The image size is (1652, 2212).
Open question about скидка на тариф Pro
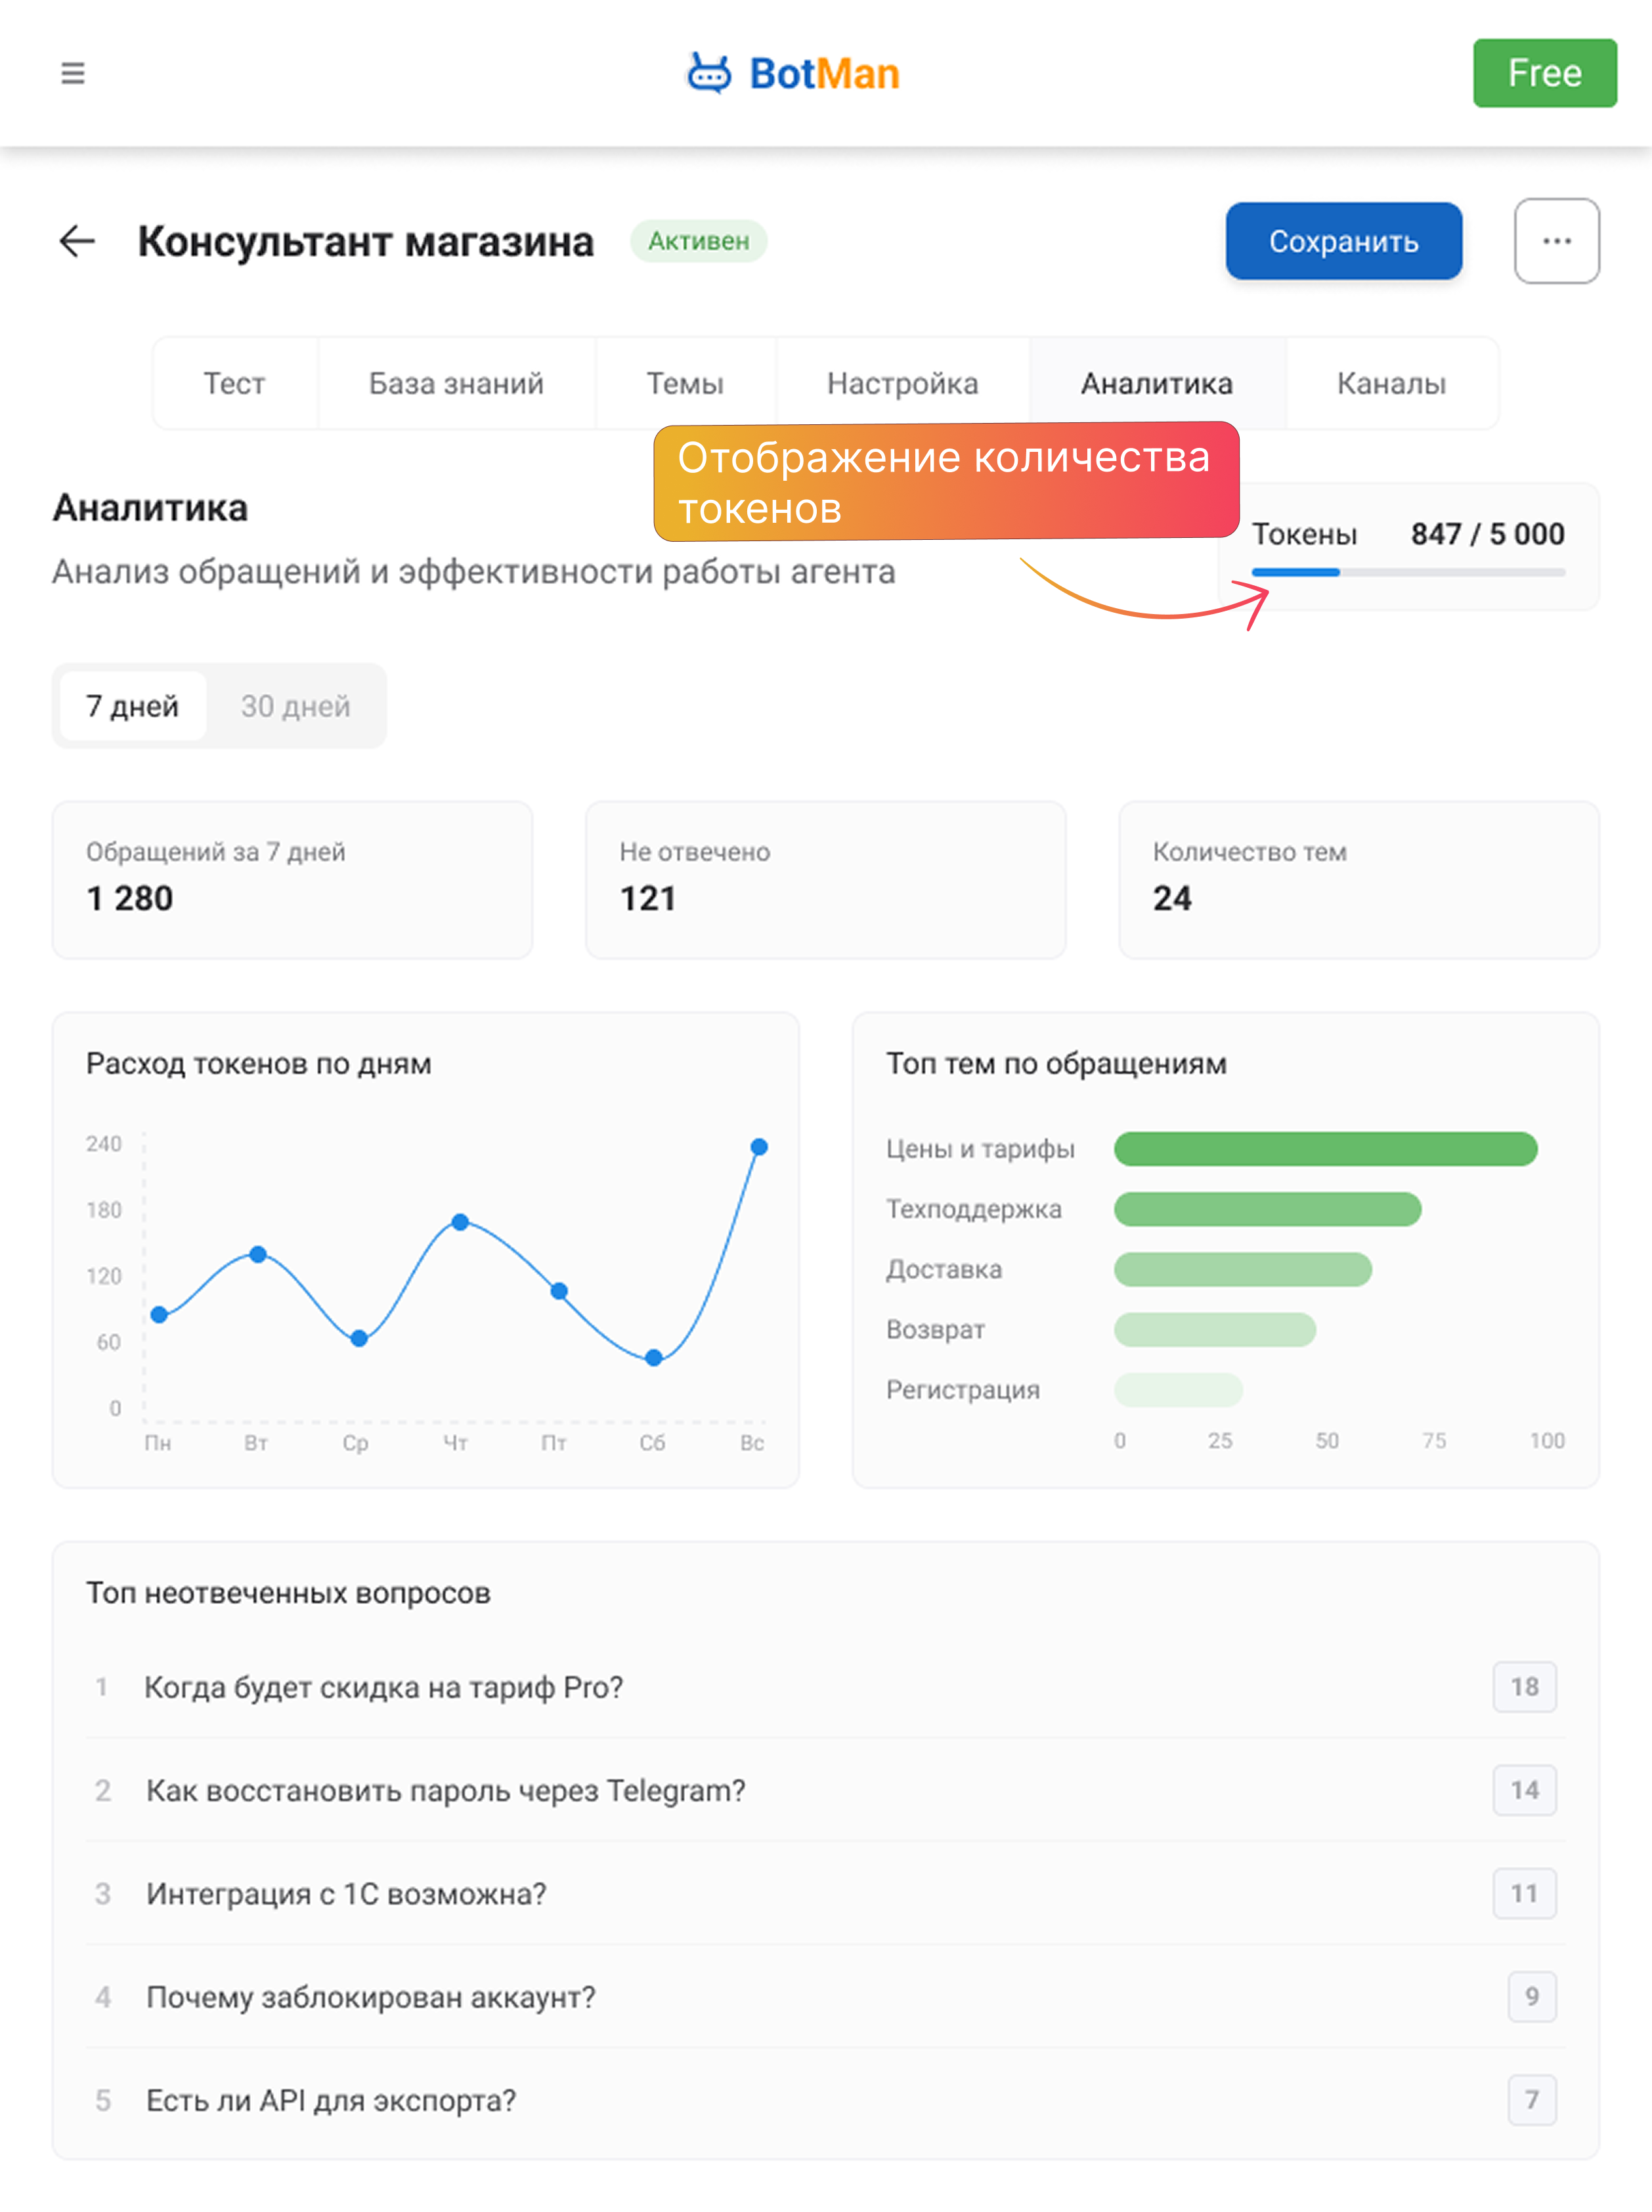point(384,1687)
